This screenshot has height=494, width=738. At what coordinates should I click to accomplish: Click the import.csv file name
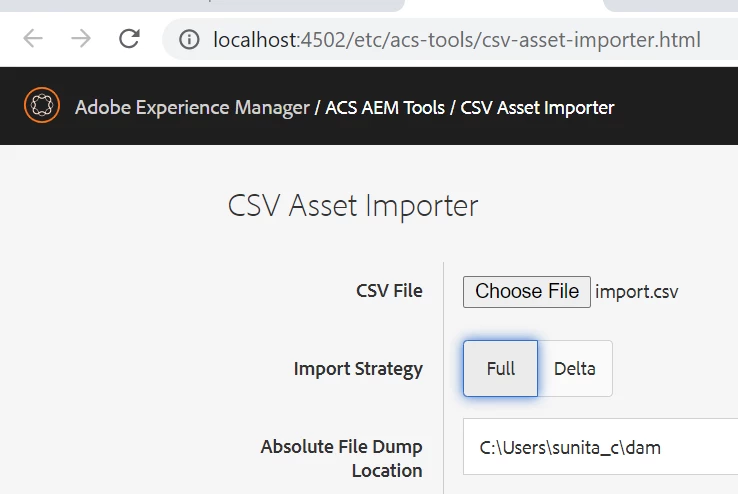pos(636,291)
